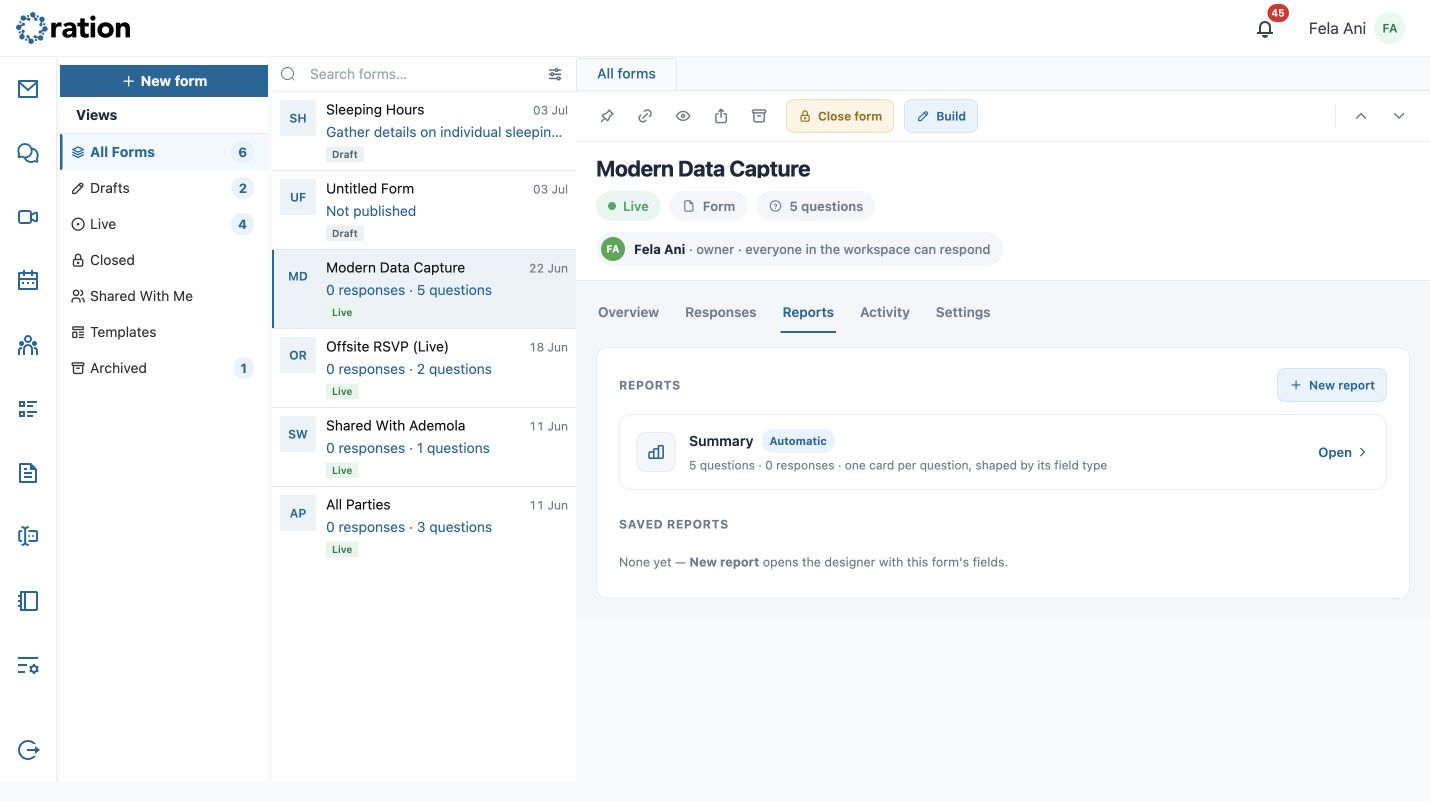Click the FA user avatar in header
Viewport: 1430px width, 801px height.
[x=1389, y=28]
